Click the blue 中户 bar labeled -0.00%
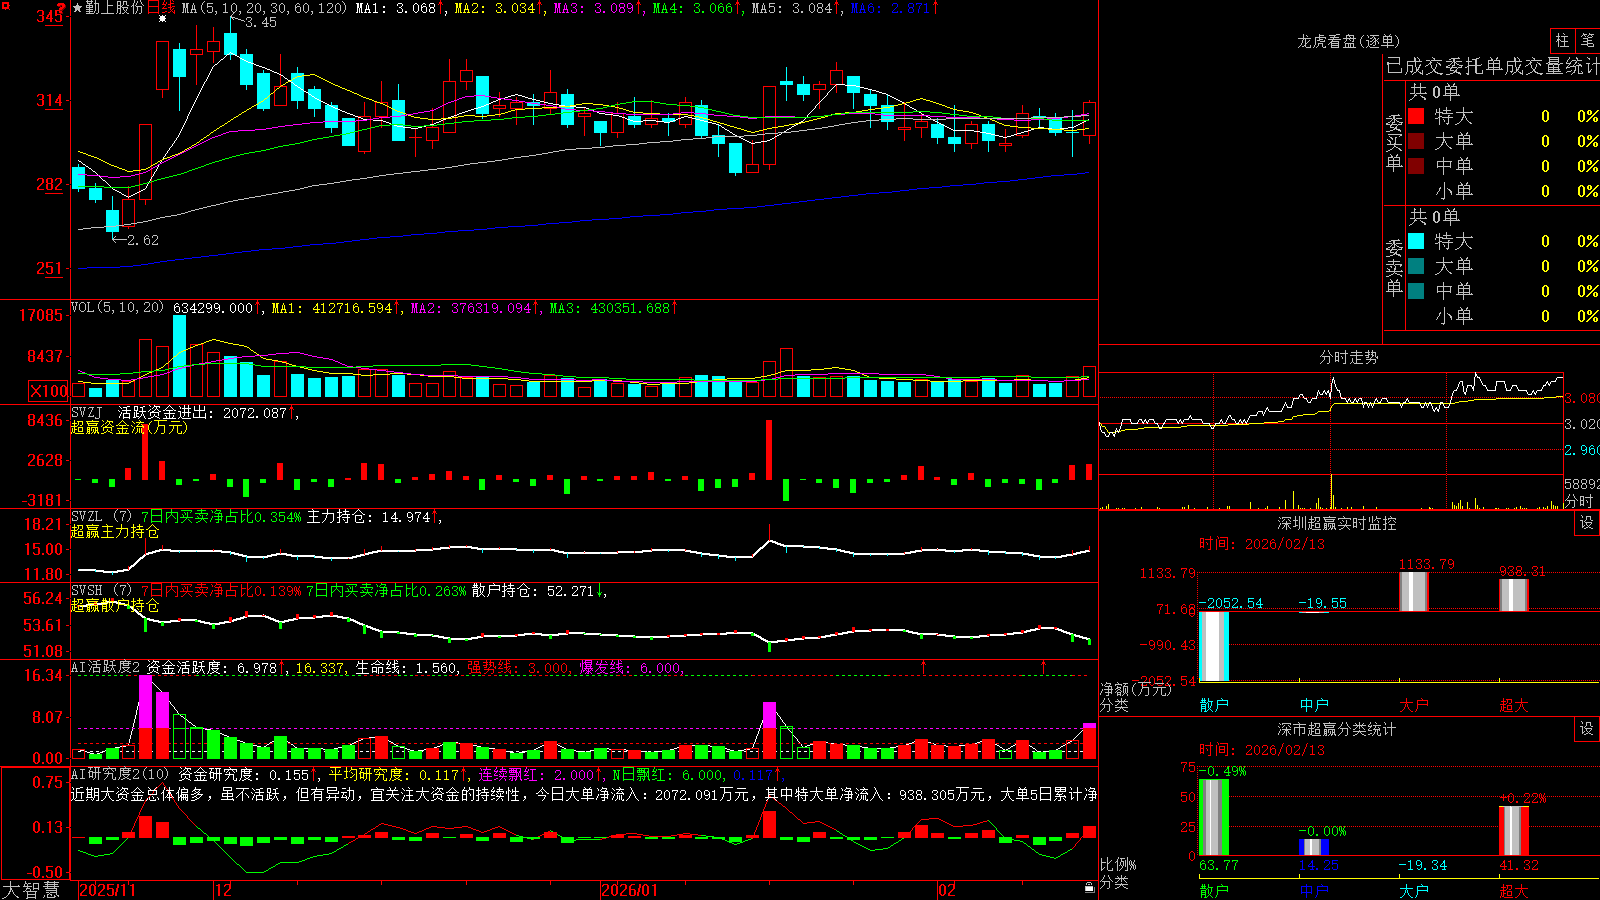The height and width of the screenshot is (900, 1600). [1314, 847]
